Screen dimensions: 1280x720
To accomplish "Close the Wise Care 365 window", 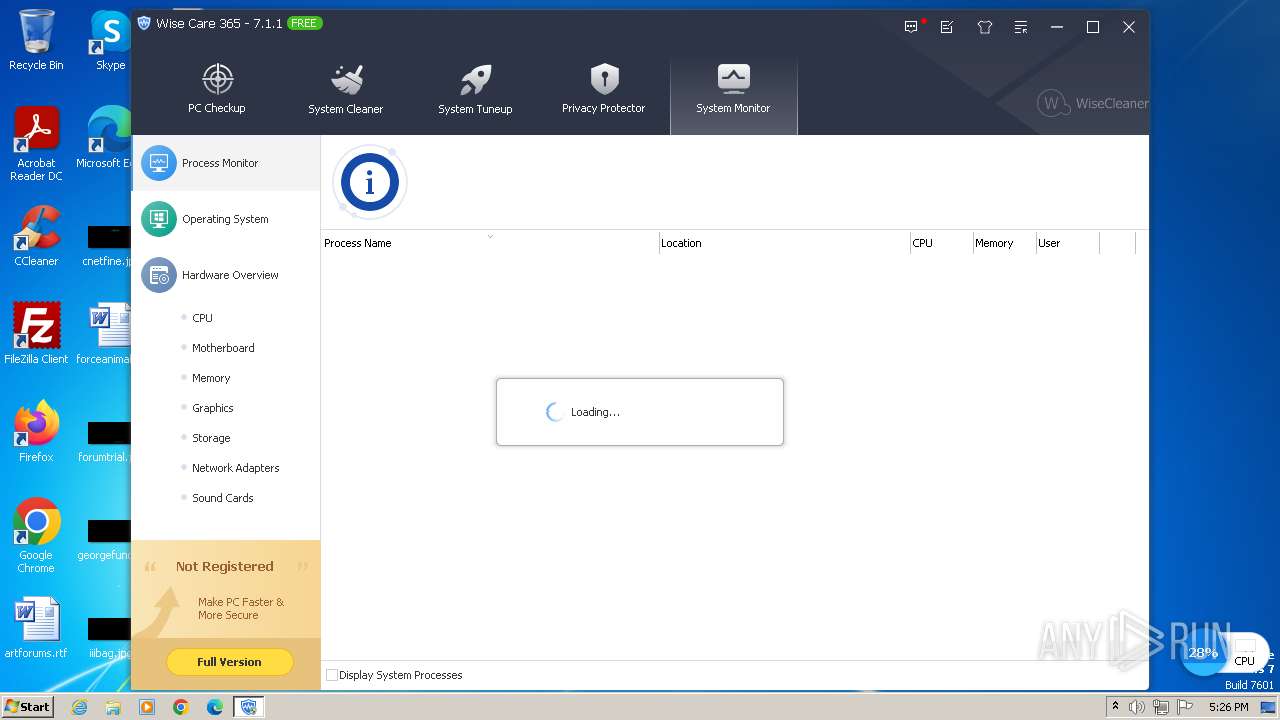I will 1129,27.
